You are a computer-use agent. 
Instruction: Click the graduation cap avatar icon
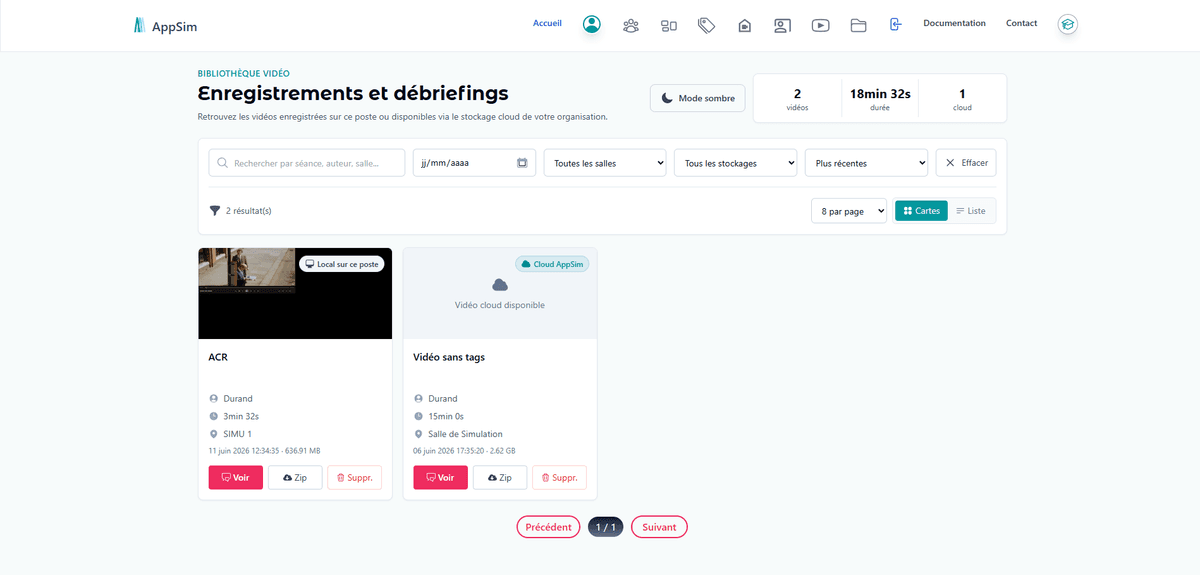coord(1068,25)
